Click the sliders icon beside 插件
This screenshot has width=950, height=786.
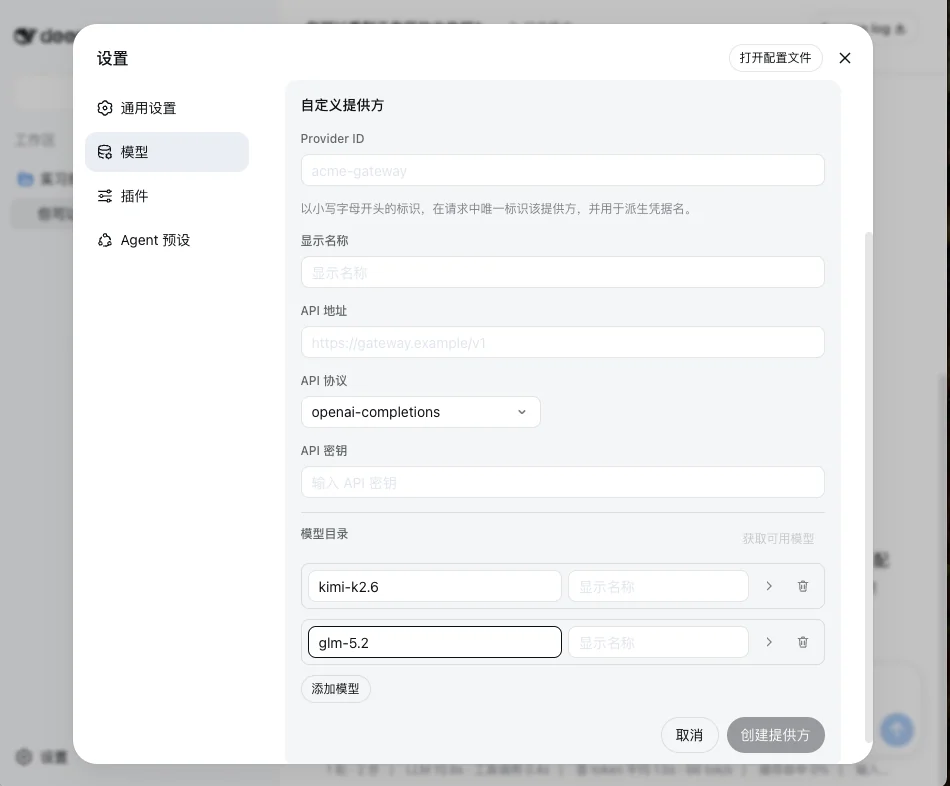[105, 196]
